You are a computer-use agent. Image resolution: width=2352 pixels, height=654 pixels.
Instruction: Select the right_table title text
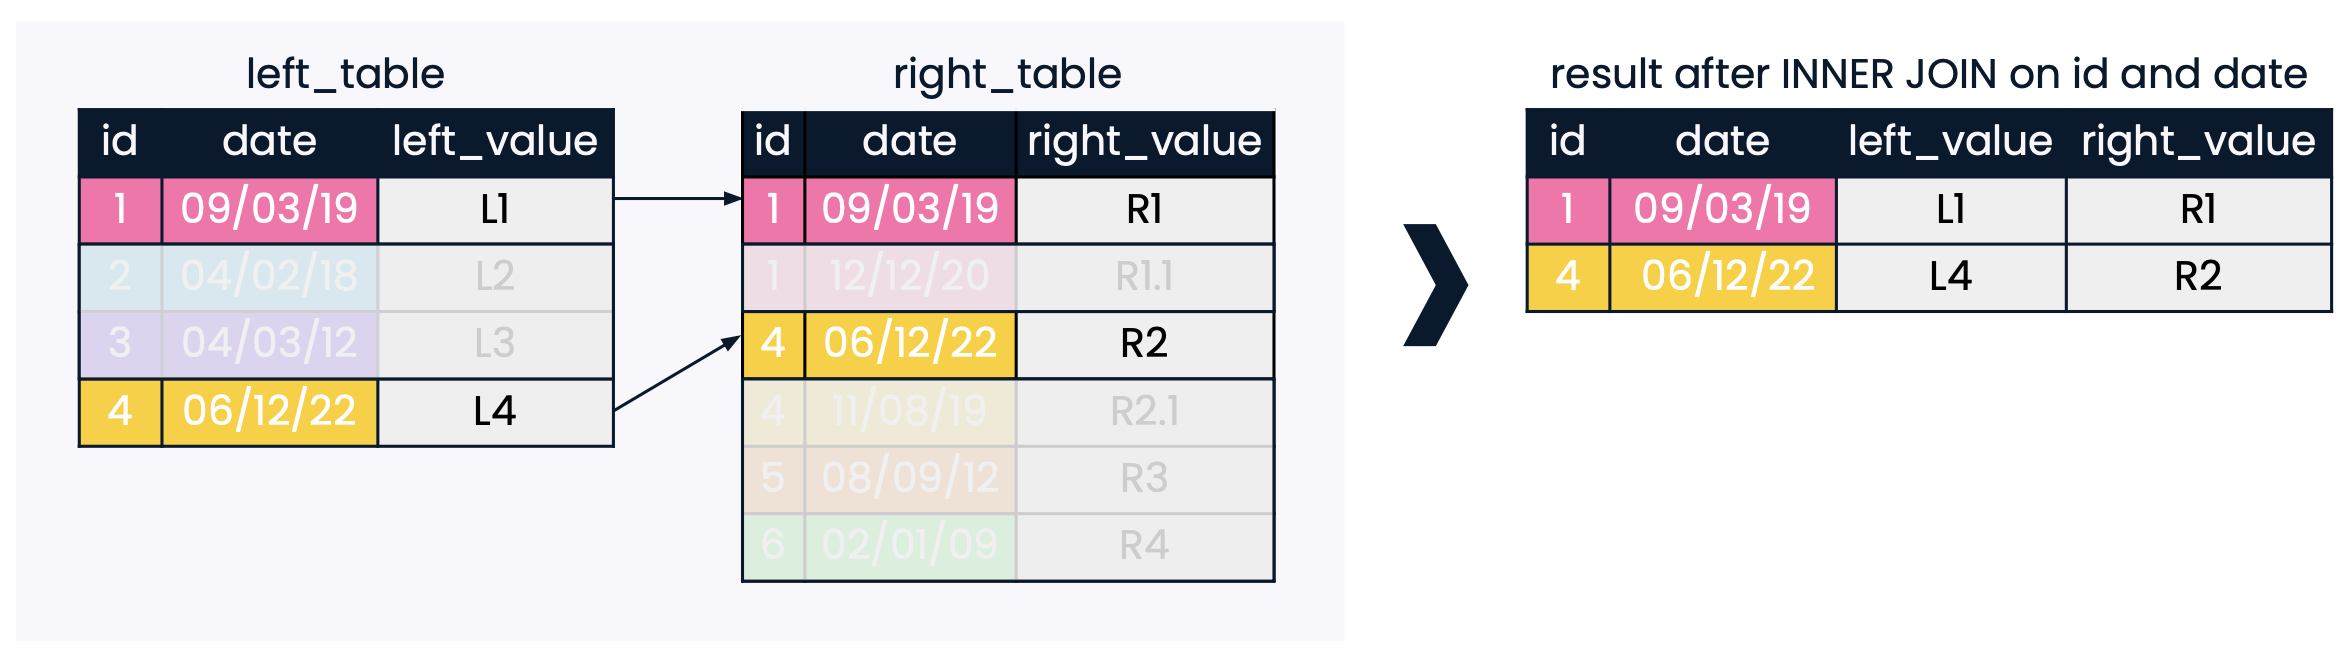[1007, 74]
